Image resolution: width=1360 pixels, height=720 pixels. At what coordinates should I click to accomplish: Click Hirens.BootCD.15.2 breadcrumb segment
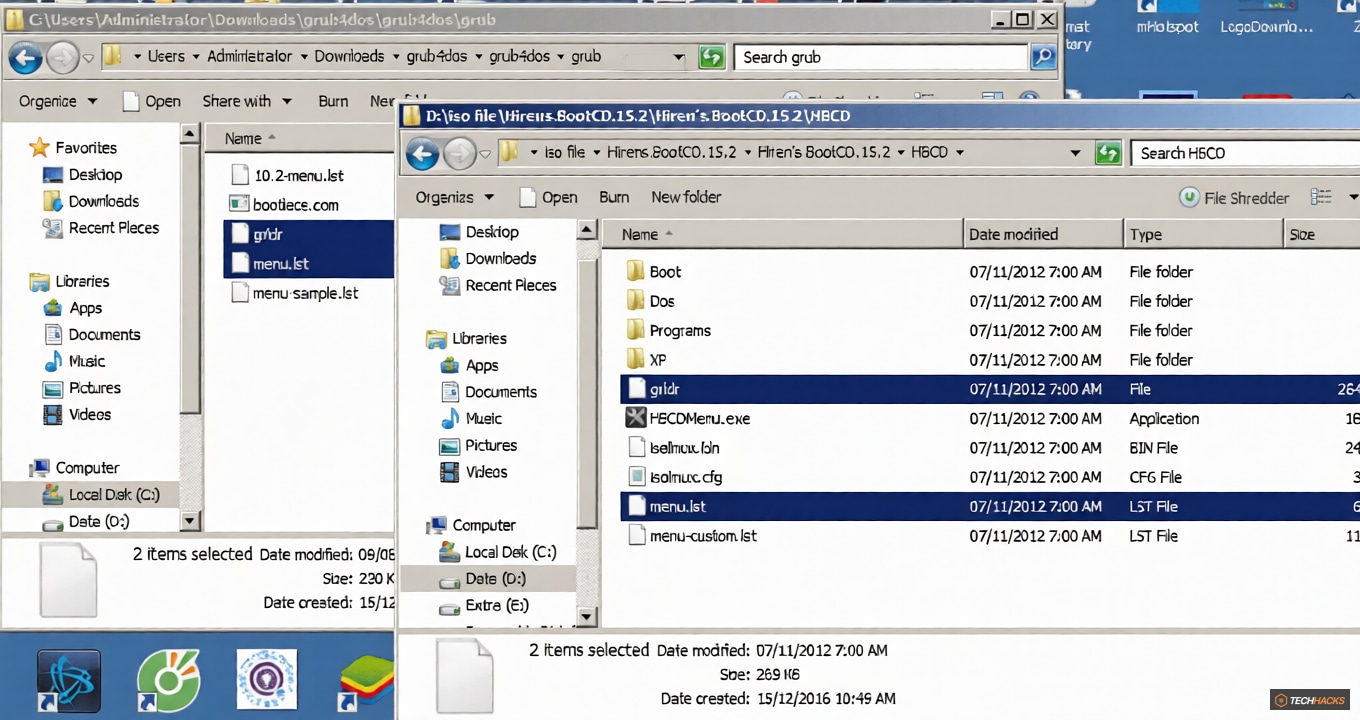coord(671,153)
